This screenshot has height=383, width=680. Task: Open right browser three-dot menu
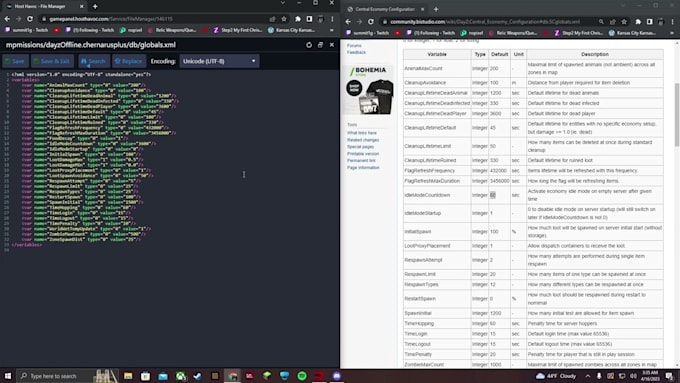pyautogui.click(x=673, y=22)
